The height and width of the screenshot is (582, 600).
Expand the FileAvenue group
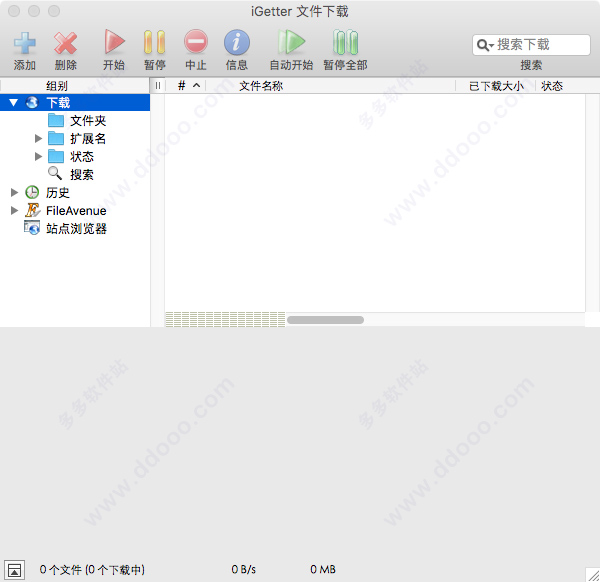pos(14,210)
